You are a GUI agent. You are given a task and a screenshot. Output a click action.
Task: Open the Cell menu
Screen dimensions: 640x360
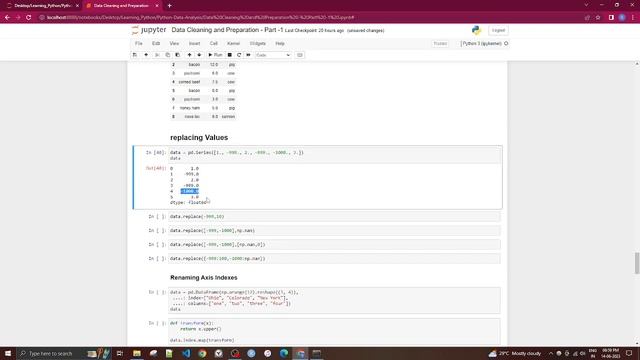point(213,43)
